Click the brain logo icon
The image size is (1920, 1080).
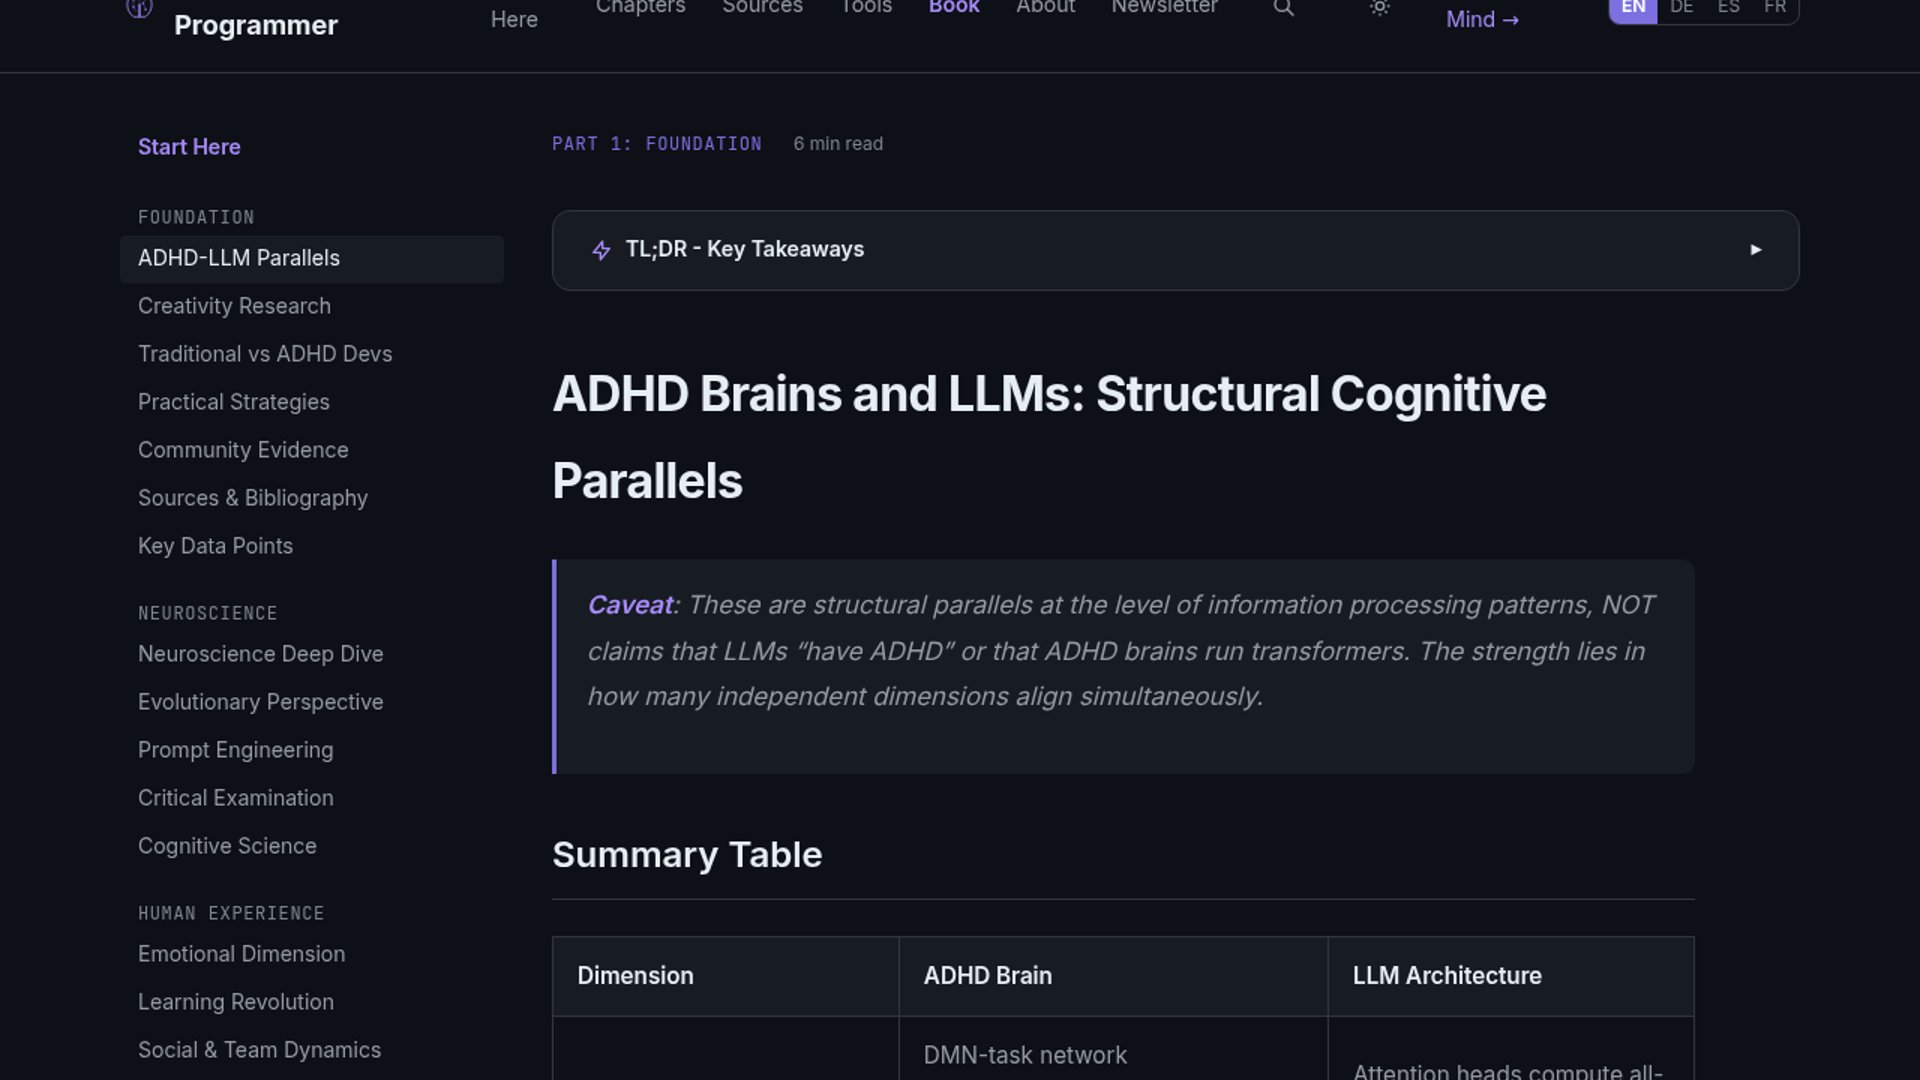coord(139,10)
